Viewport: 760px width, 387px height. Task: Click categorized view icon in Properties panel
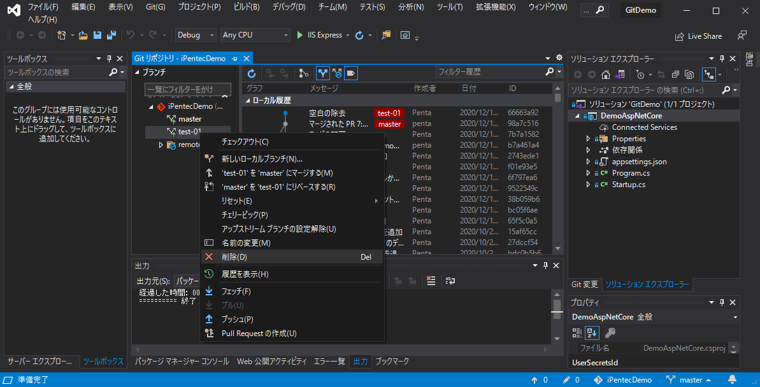(577, 333)
